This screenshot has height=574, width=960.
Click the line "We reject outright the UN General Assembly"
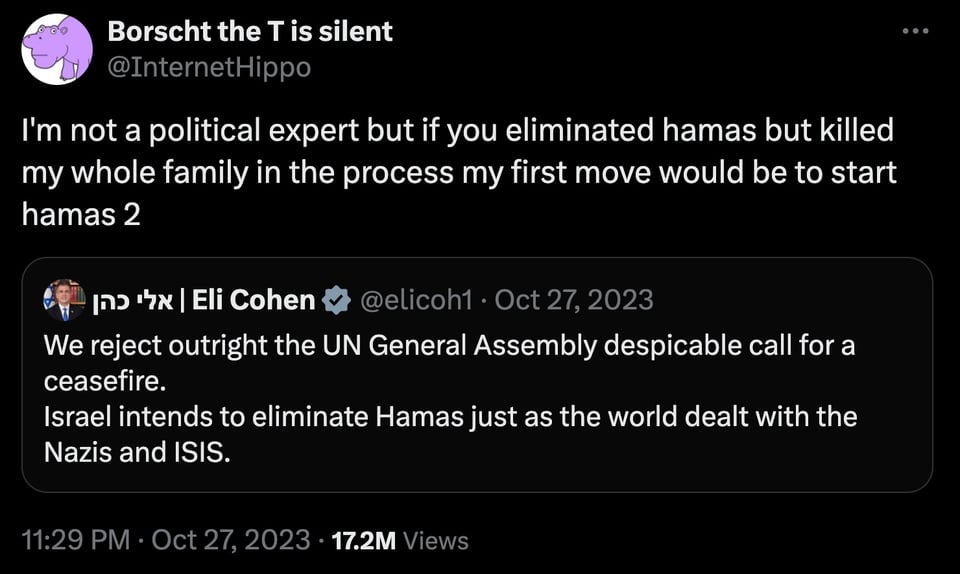(300, 346)
